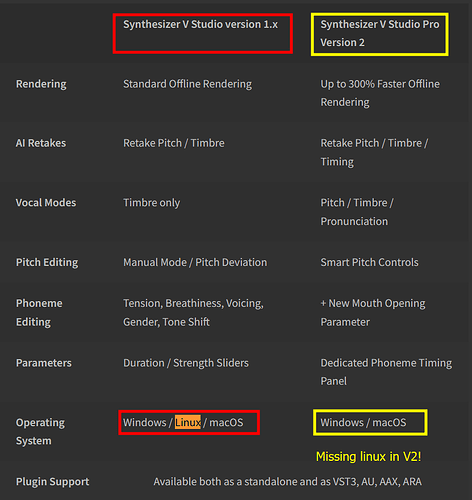Click the Standard Offline Rendering text
Image resolution: width=472 pixels, height=500 pixels.
click(188, 84)
